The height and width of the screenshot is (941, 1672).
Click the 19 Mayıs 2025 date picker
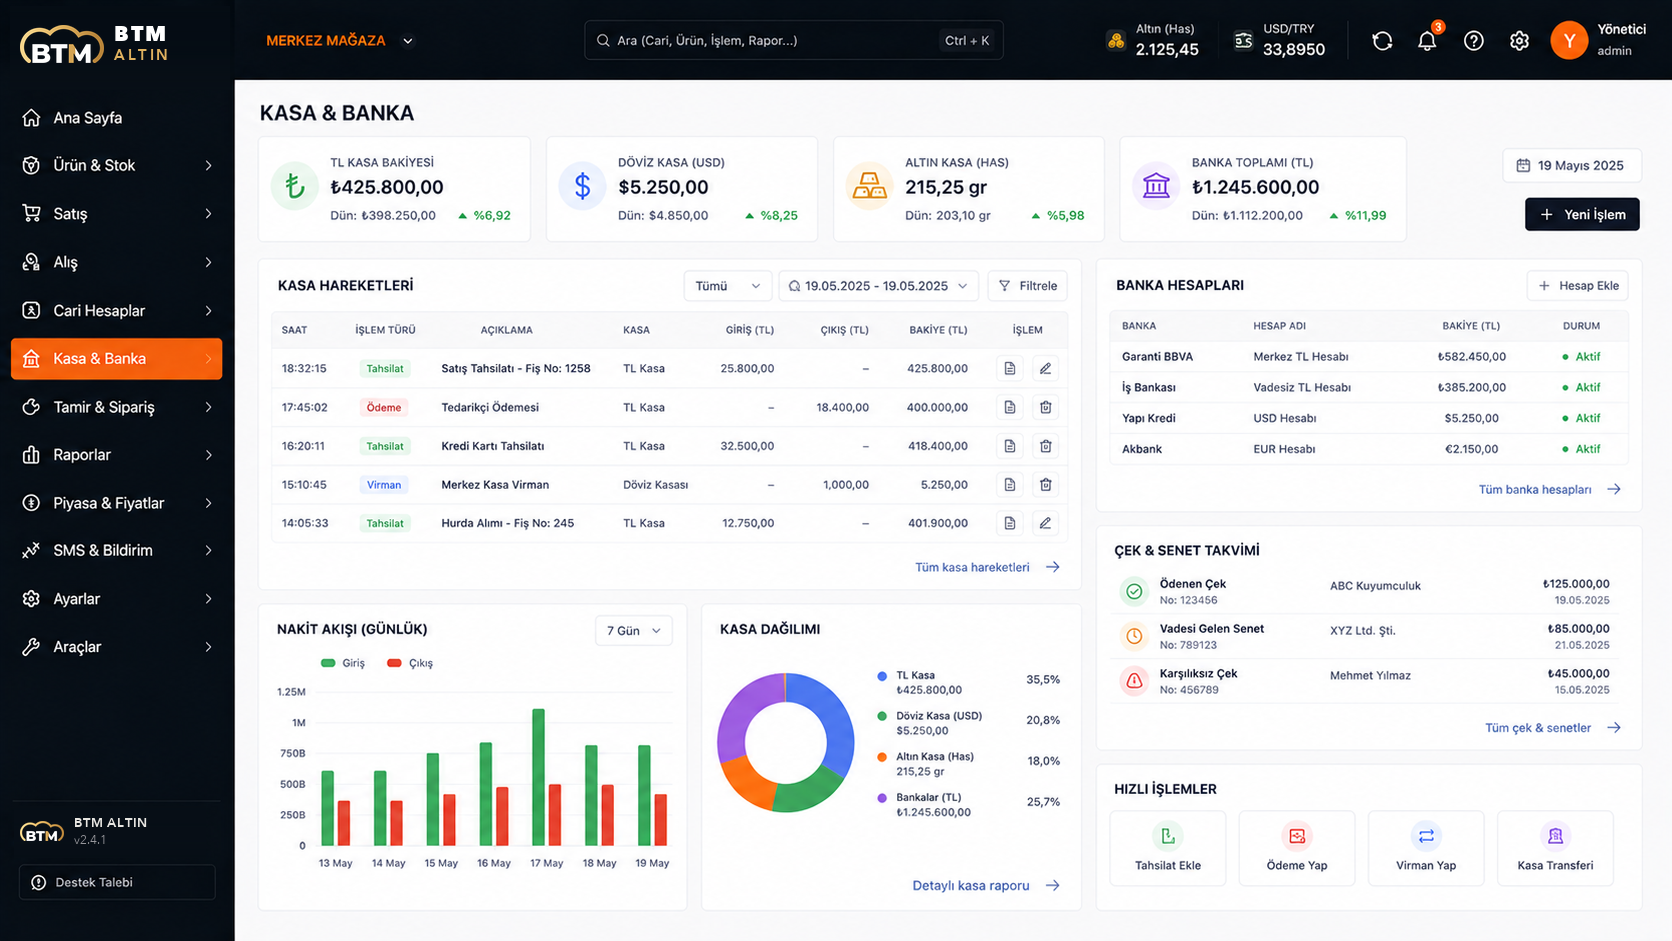coord(1571,166)
